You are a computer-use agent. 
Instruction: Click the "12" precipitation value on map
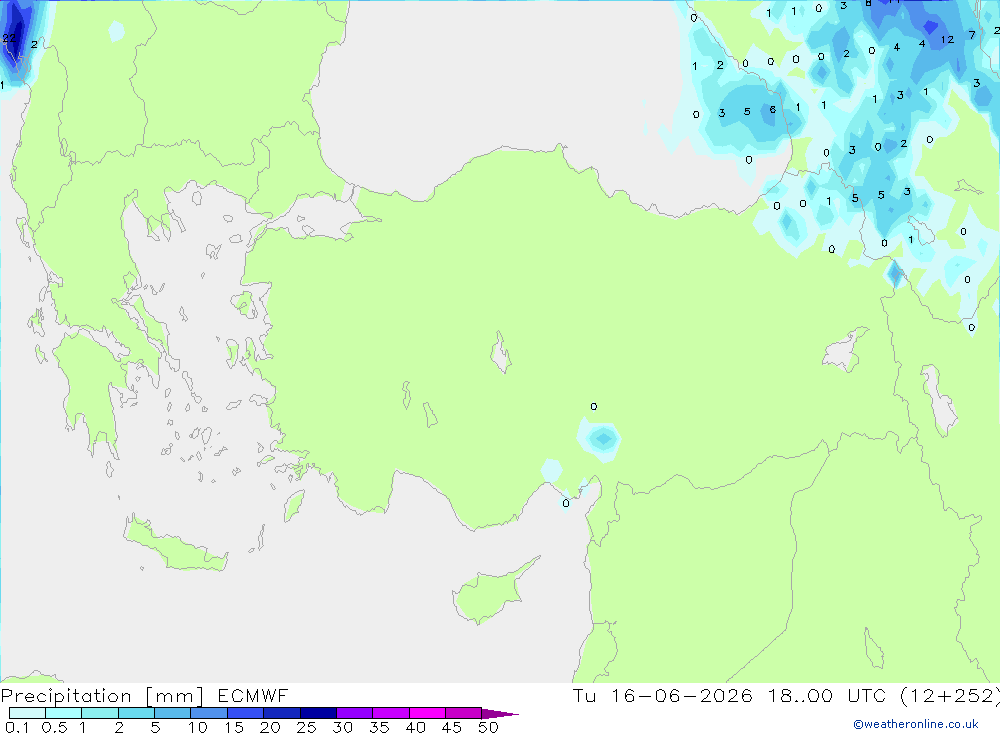click(947, 40)
